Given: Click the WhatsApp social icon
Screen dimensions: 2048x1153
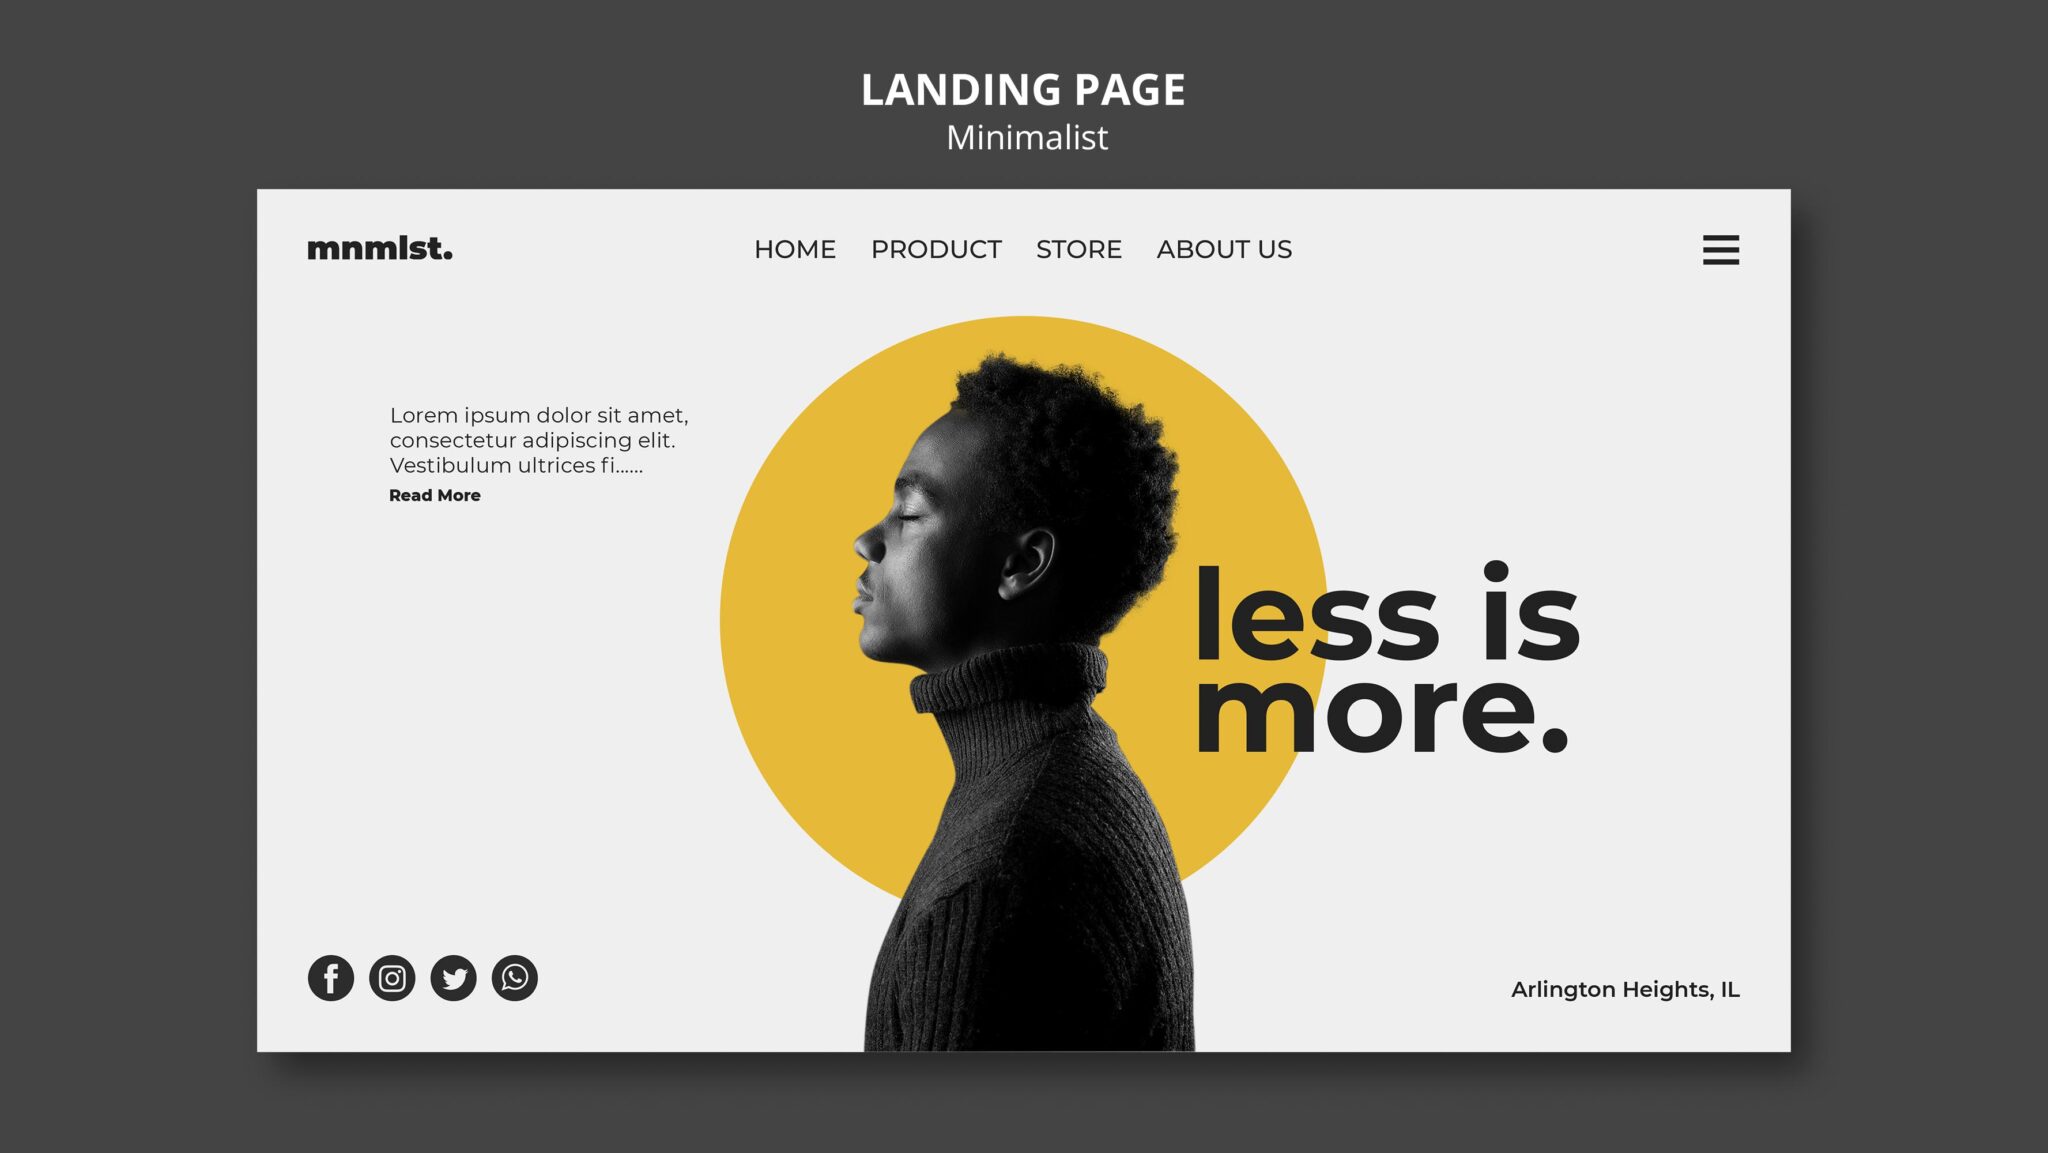Looking at the screenshot, I should point(513,977).
